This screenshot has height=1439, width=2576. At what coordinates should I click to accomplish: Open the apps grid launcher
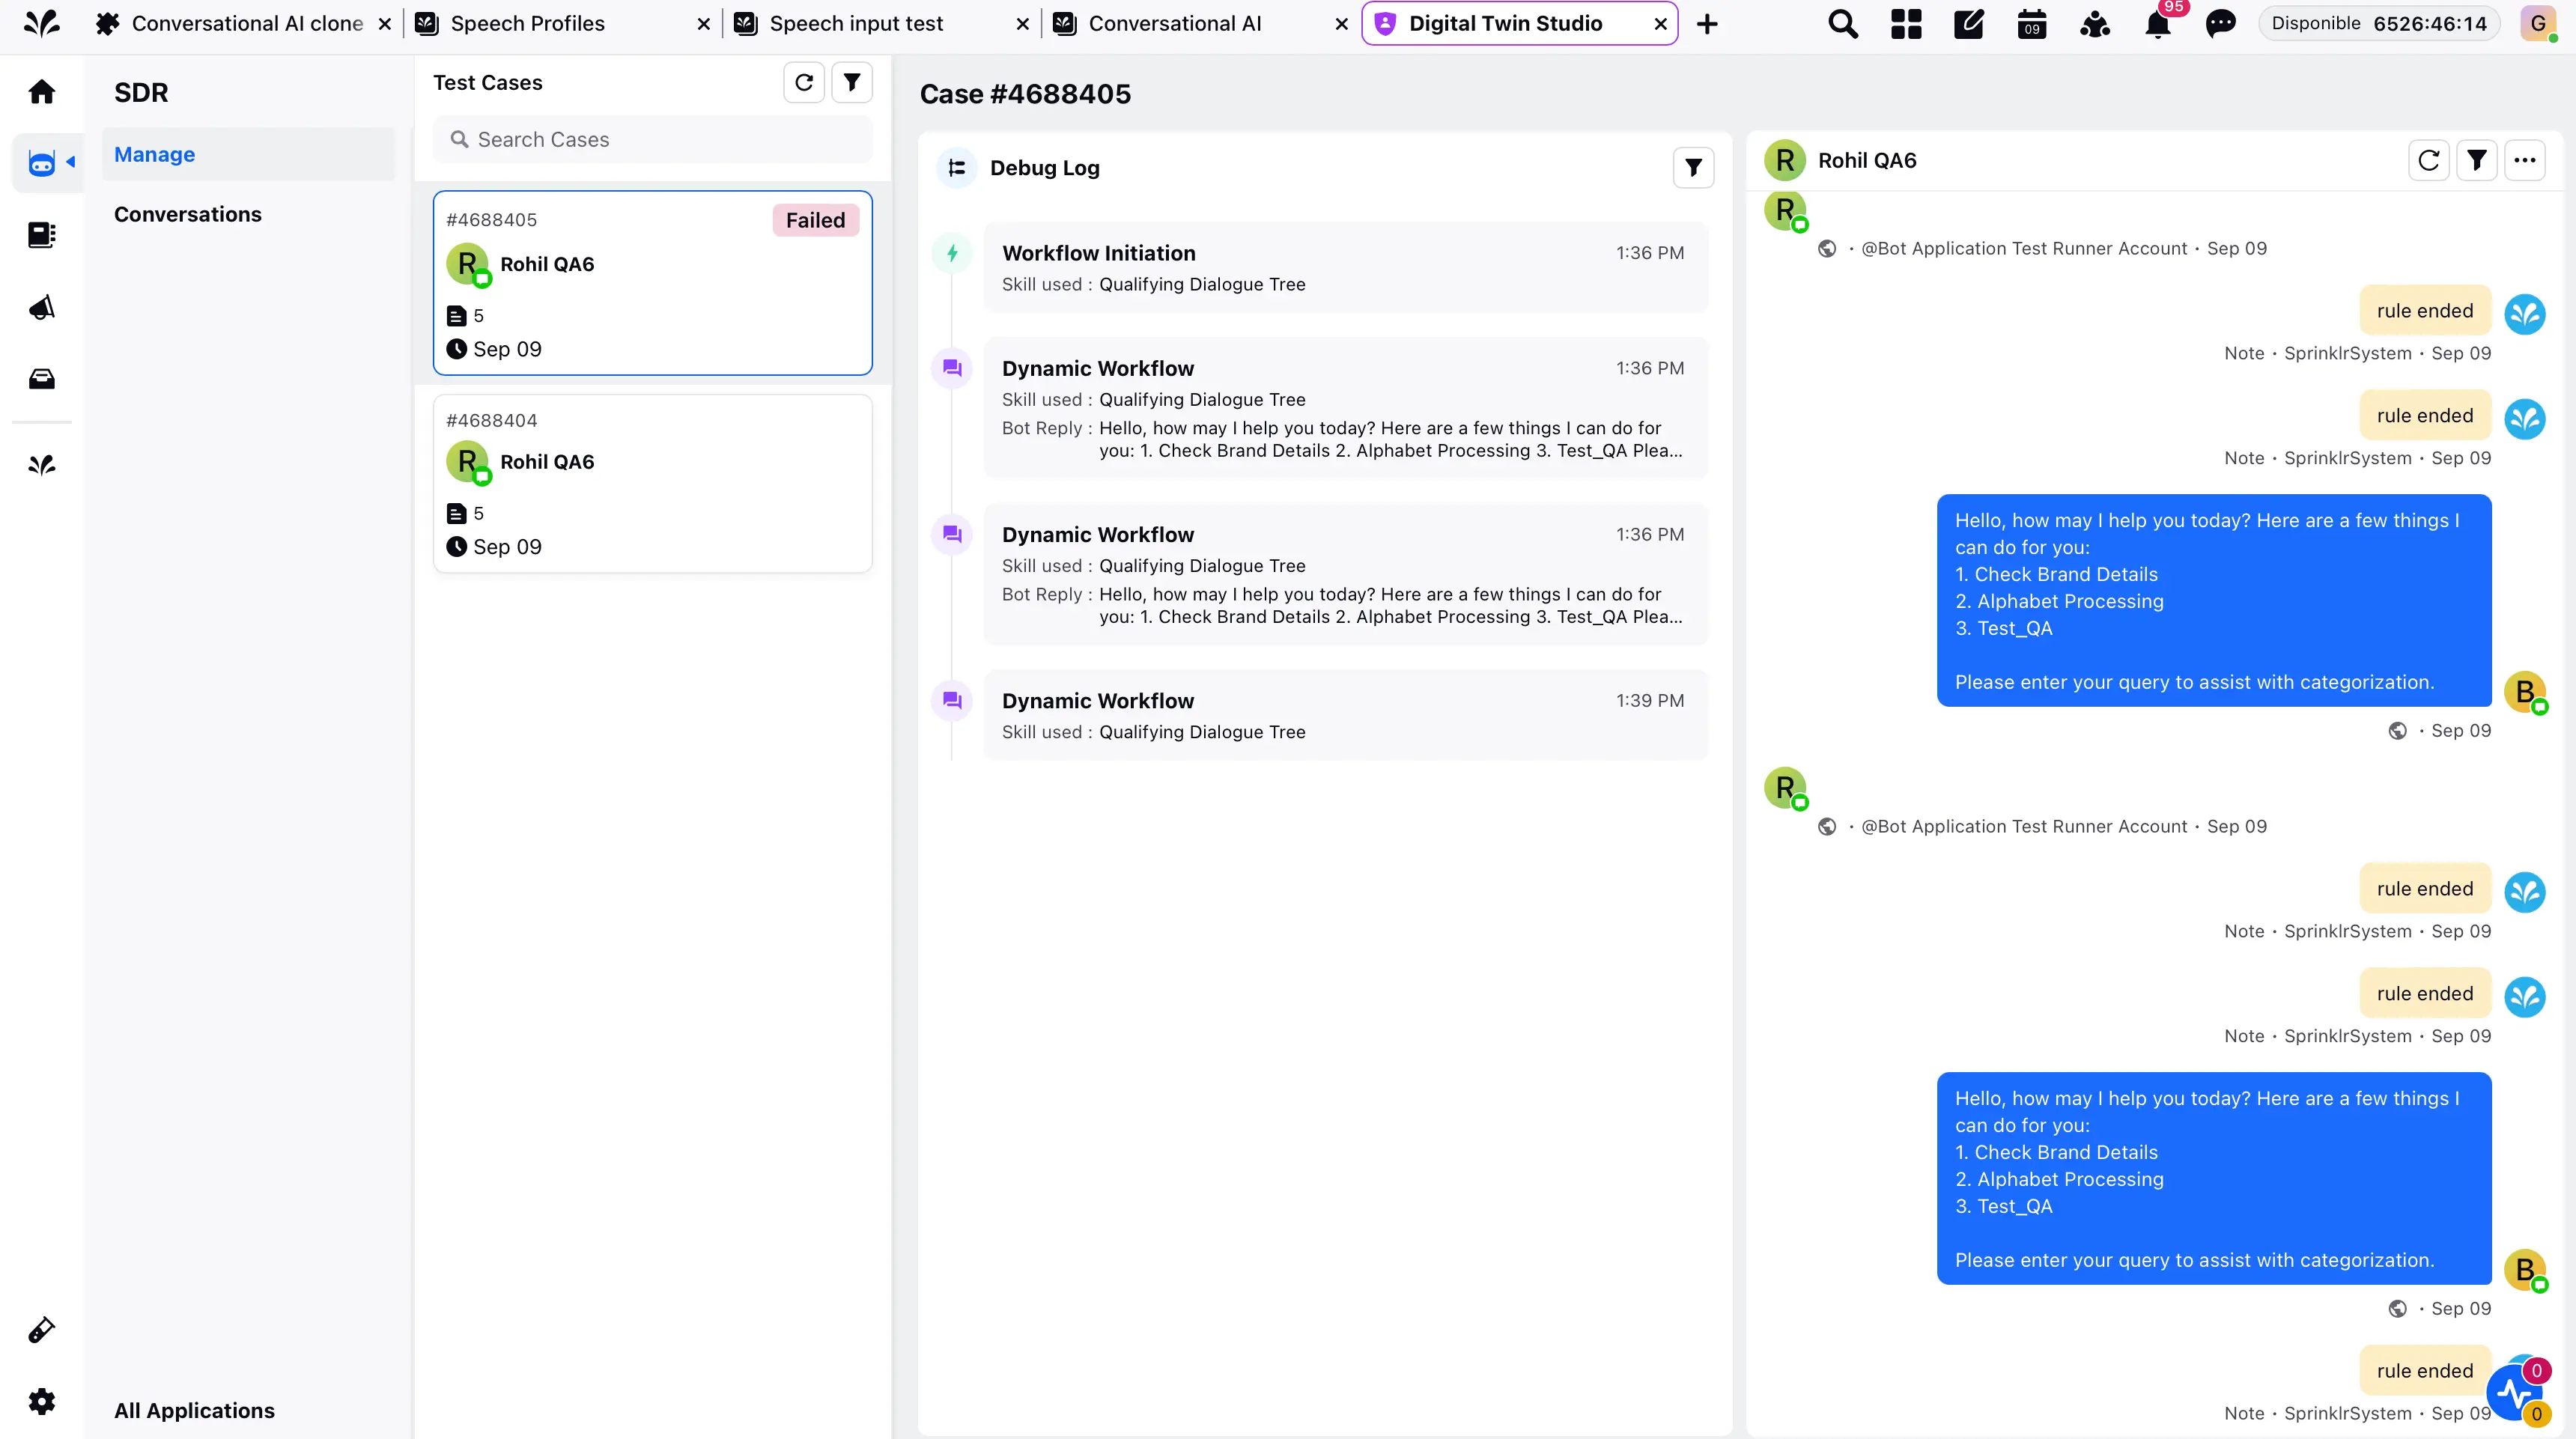point(1906,24)
